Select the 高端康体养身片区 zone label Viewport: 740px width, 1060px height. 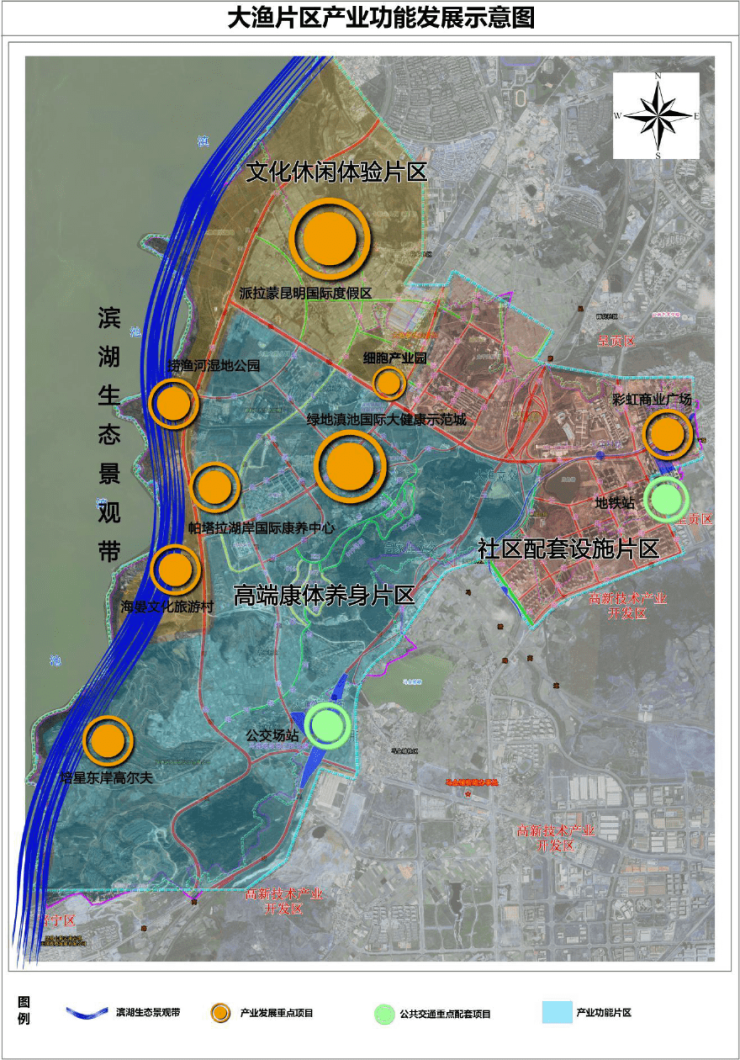pos(323,596)
